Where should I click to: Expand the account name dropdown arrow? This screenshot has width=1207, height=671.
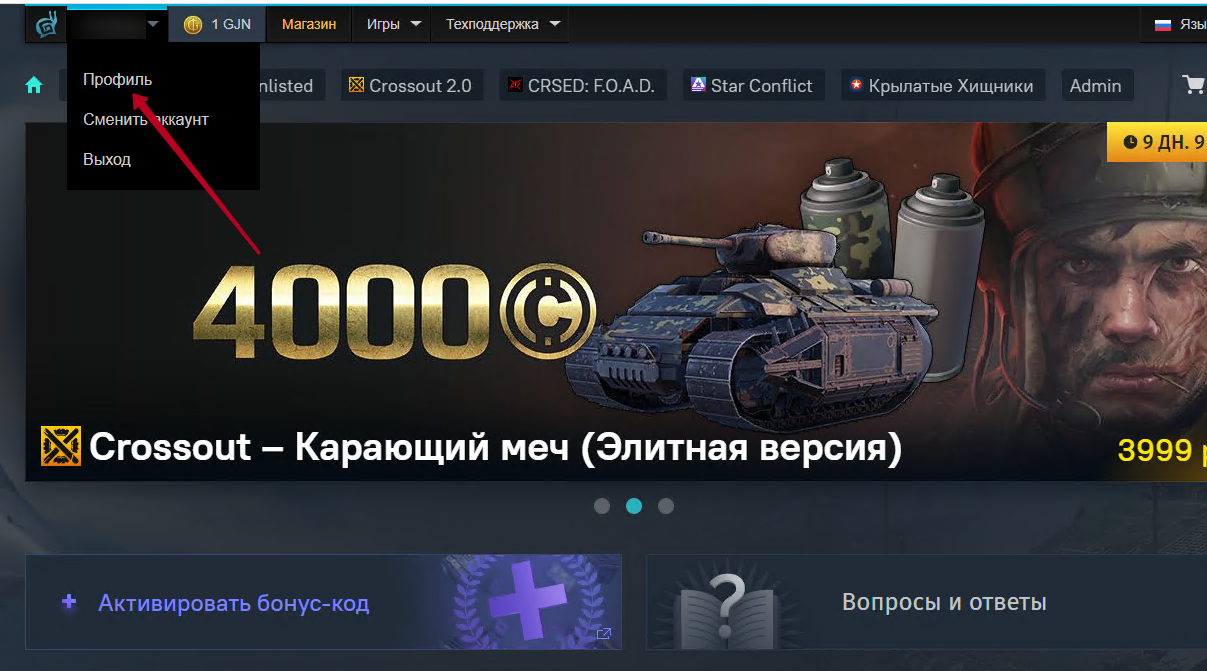click(153, 24)
